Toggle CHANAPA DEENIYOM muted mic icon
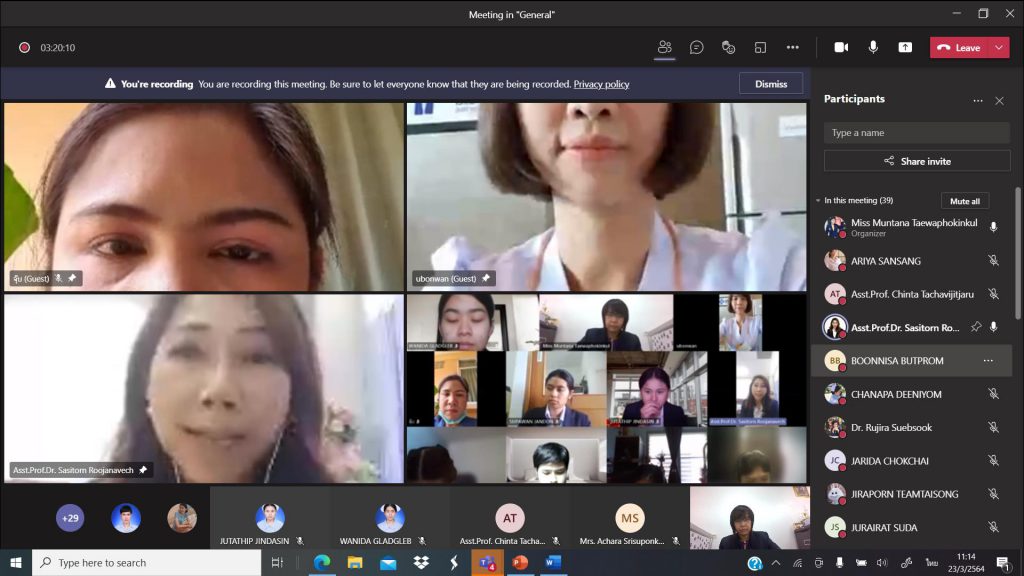This screenshot has width=1024, height=576. (993, 394)
